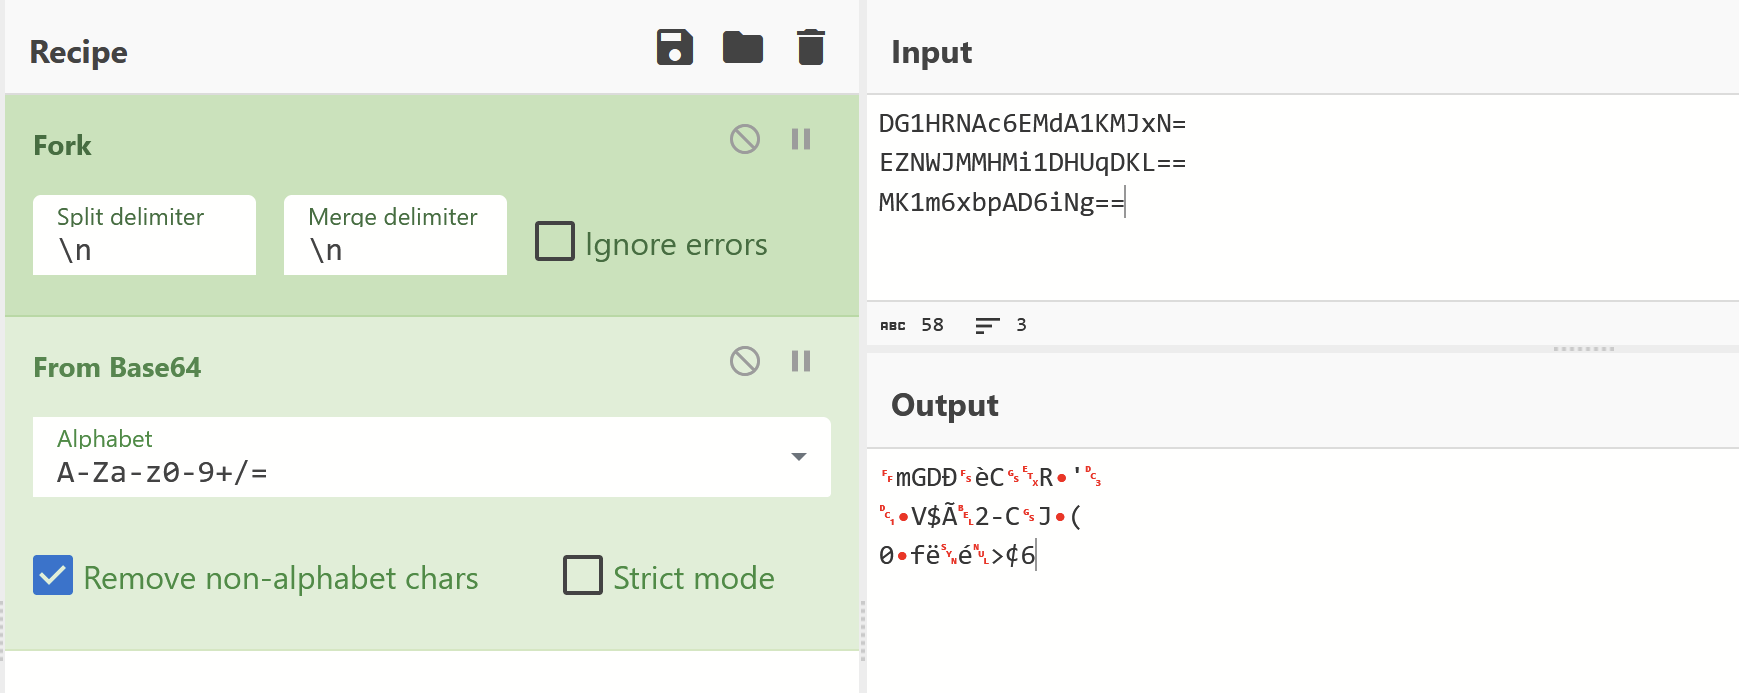Click the Fork operation title

[62, 145]
